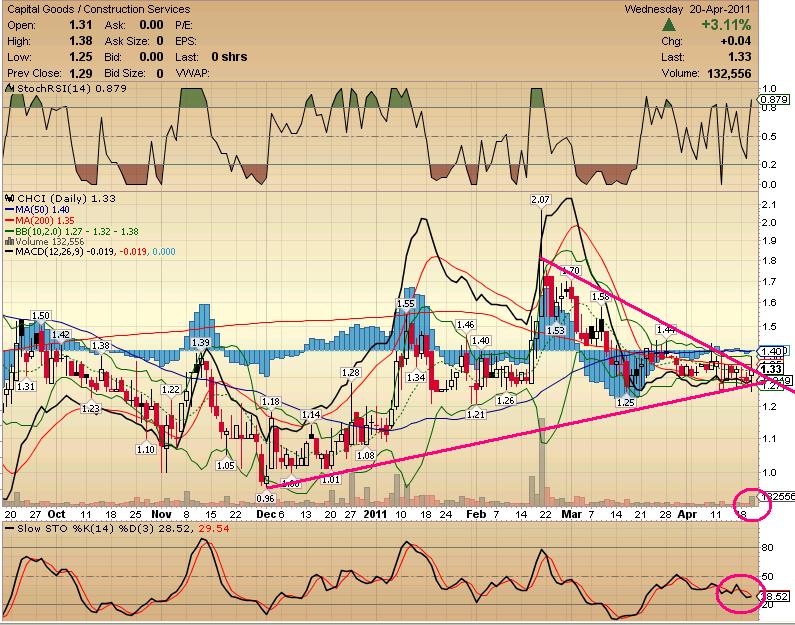
Task: Click the 1.58 price marker
Action: 600,297
